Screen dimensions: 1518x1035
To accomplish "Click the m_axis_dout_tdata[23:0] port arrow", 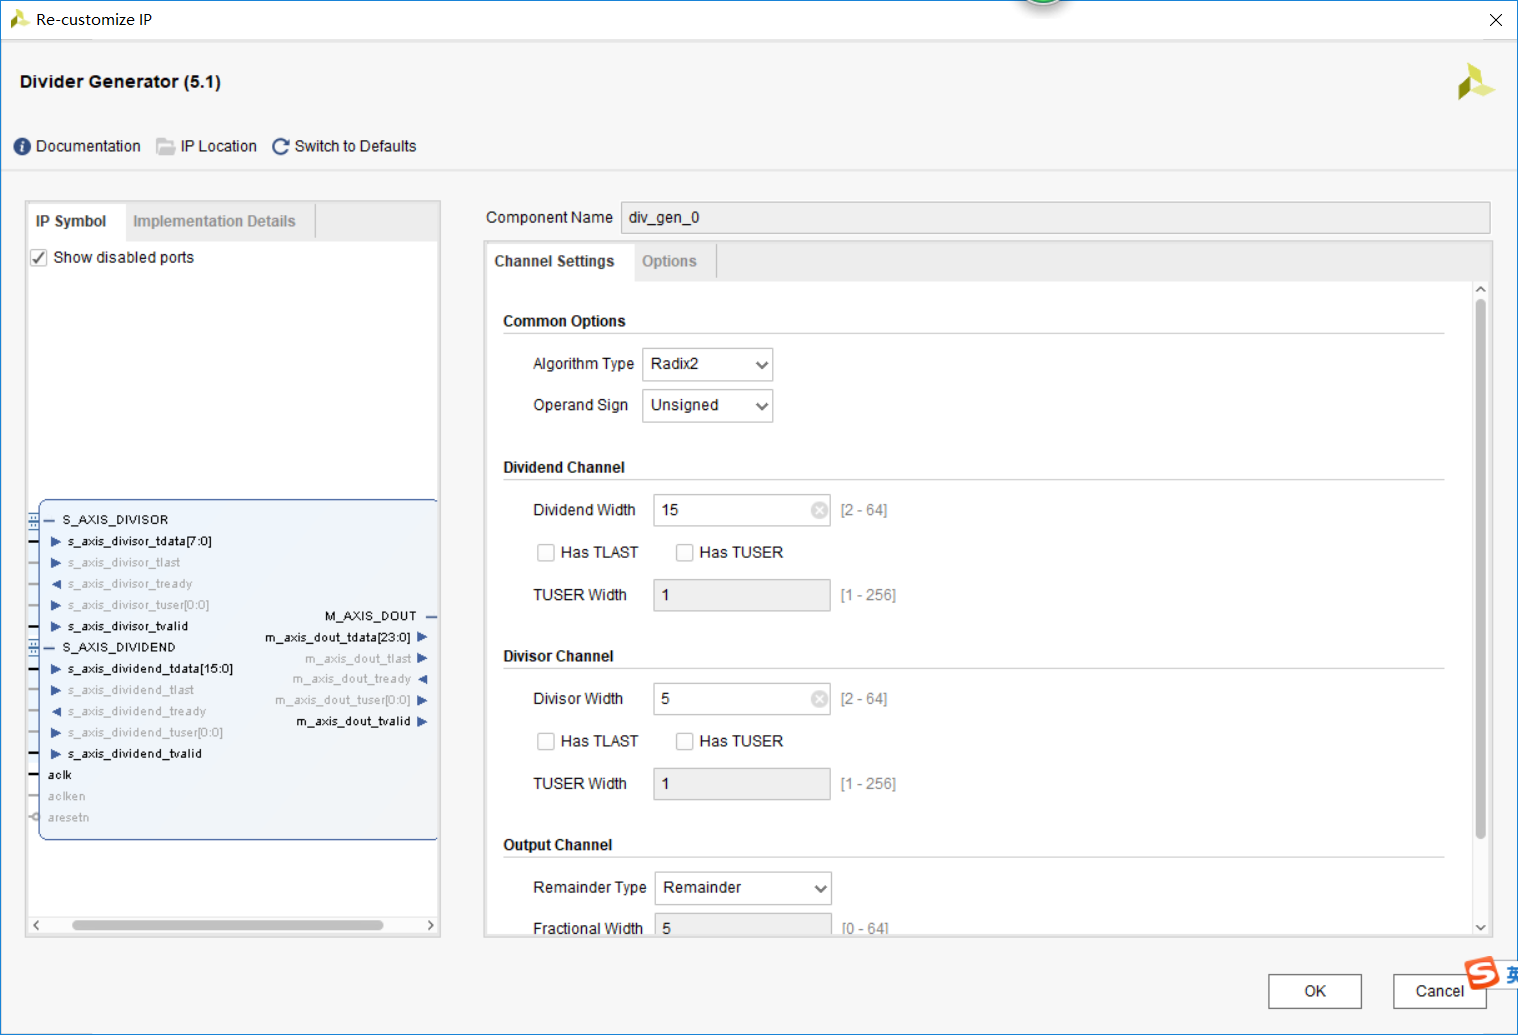I will point(422,637).
